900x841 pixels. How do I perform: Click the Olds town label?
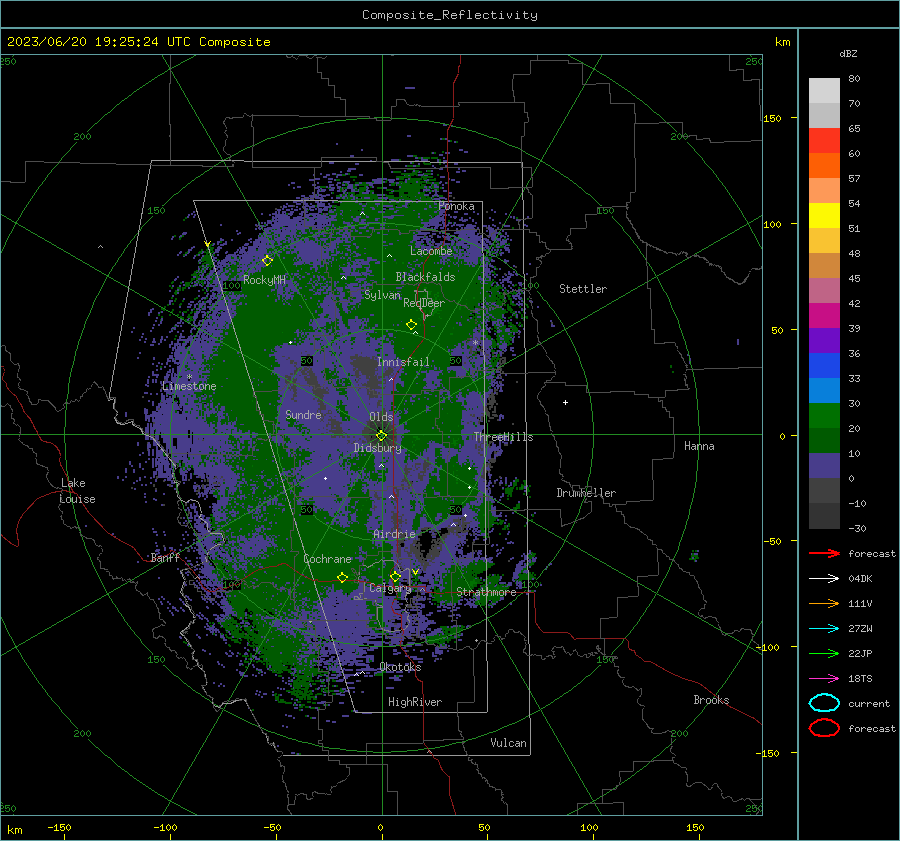381,417
